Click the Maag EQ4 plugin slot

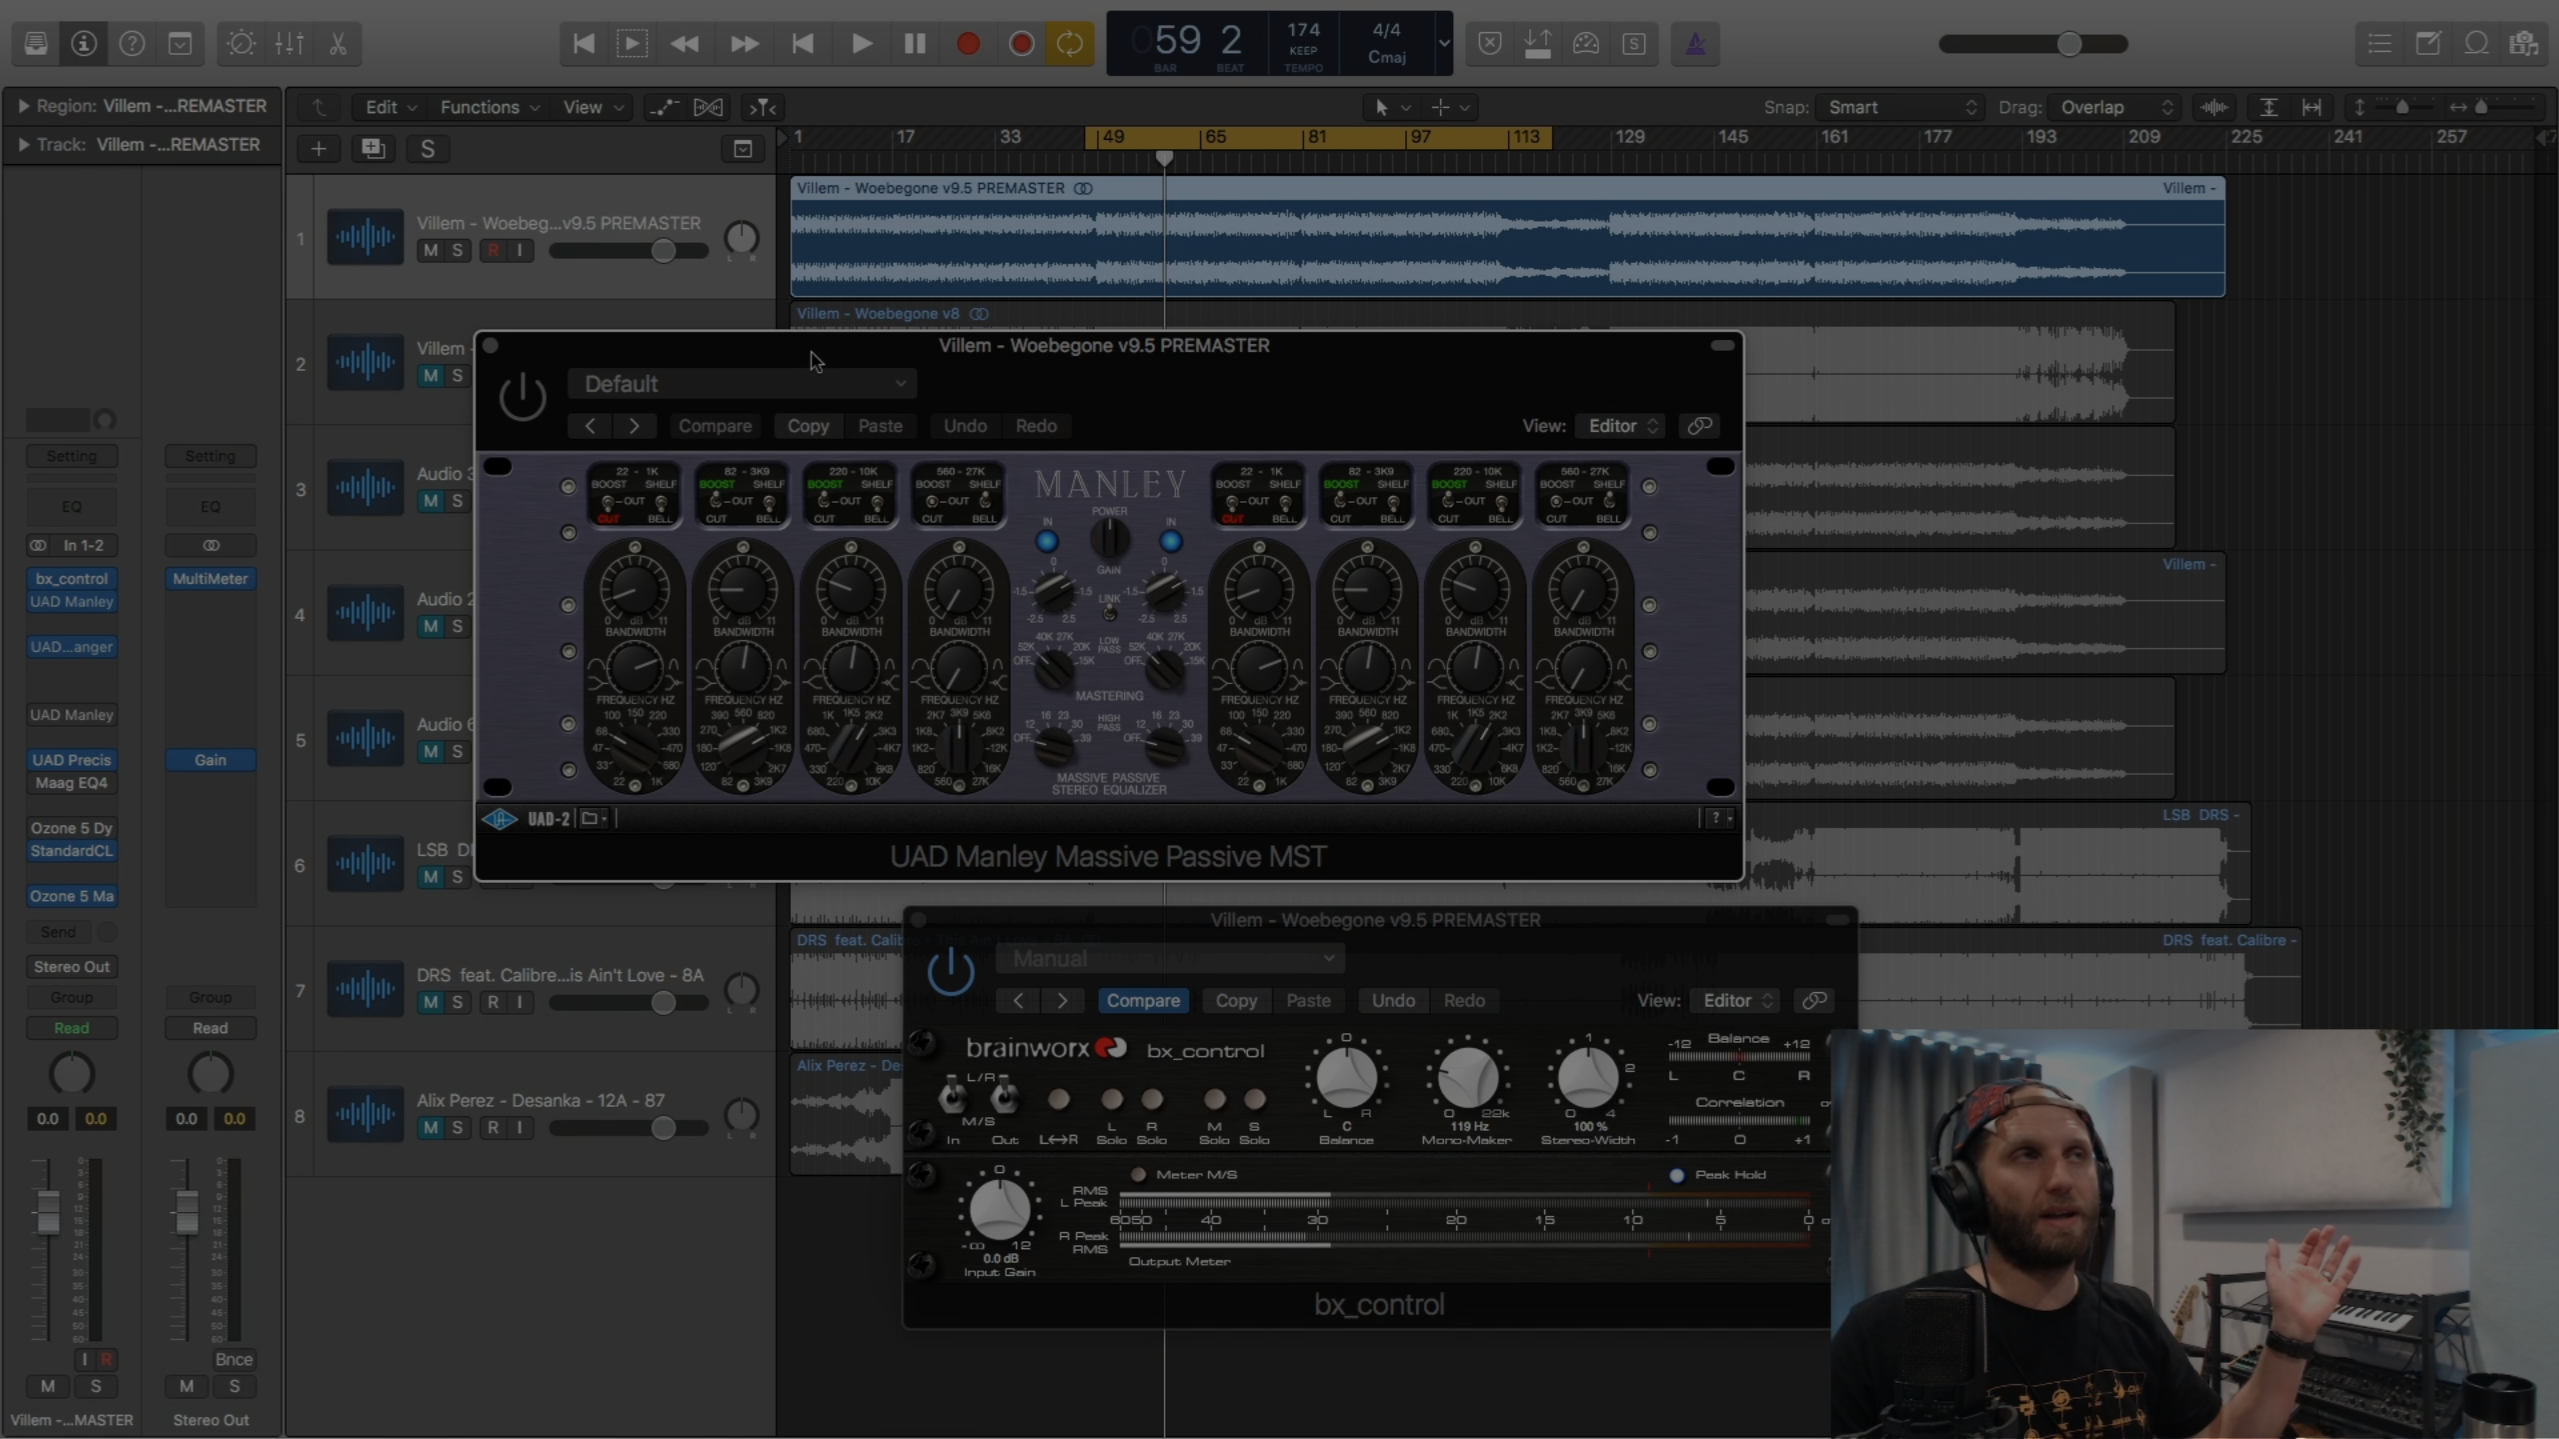click(x=72, y=783)
